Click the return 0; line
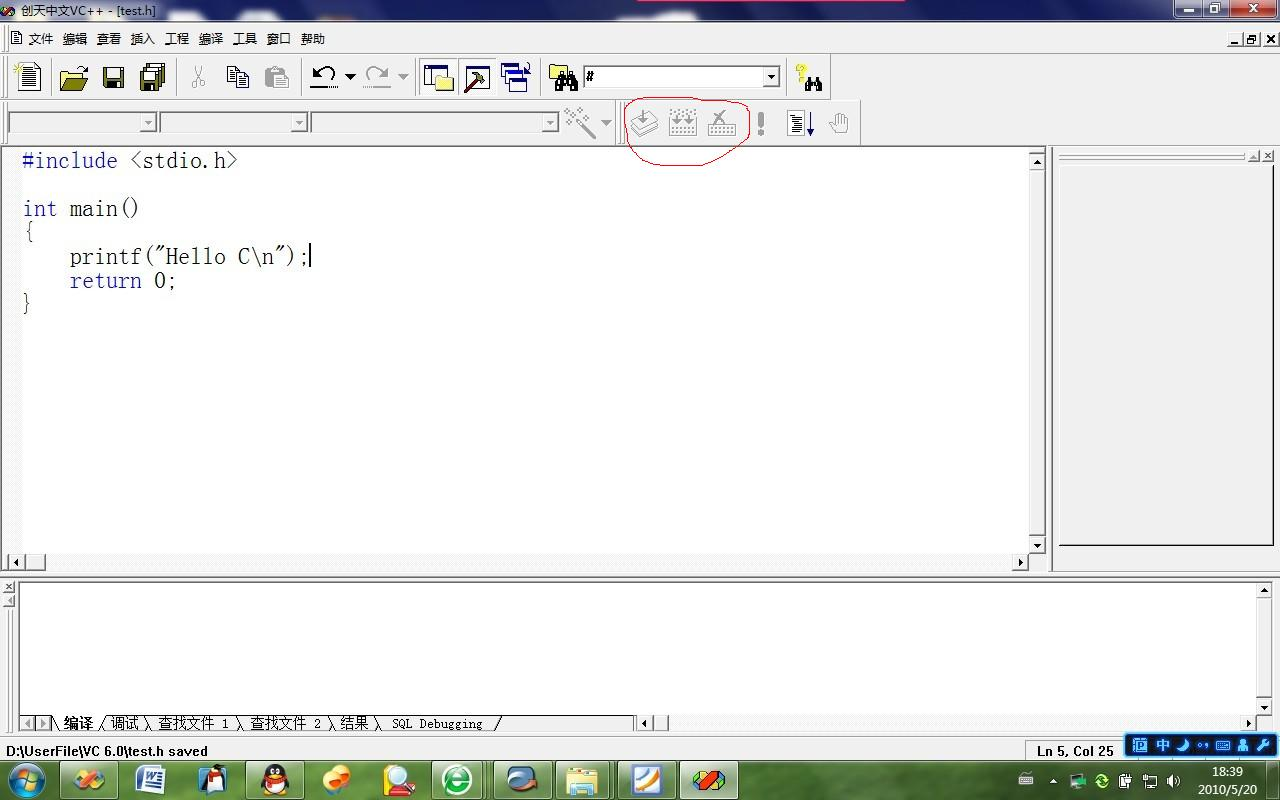Screen dimensions: 1280x800 coord(123,281)
